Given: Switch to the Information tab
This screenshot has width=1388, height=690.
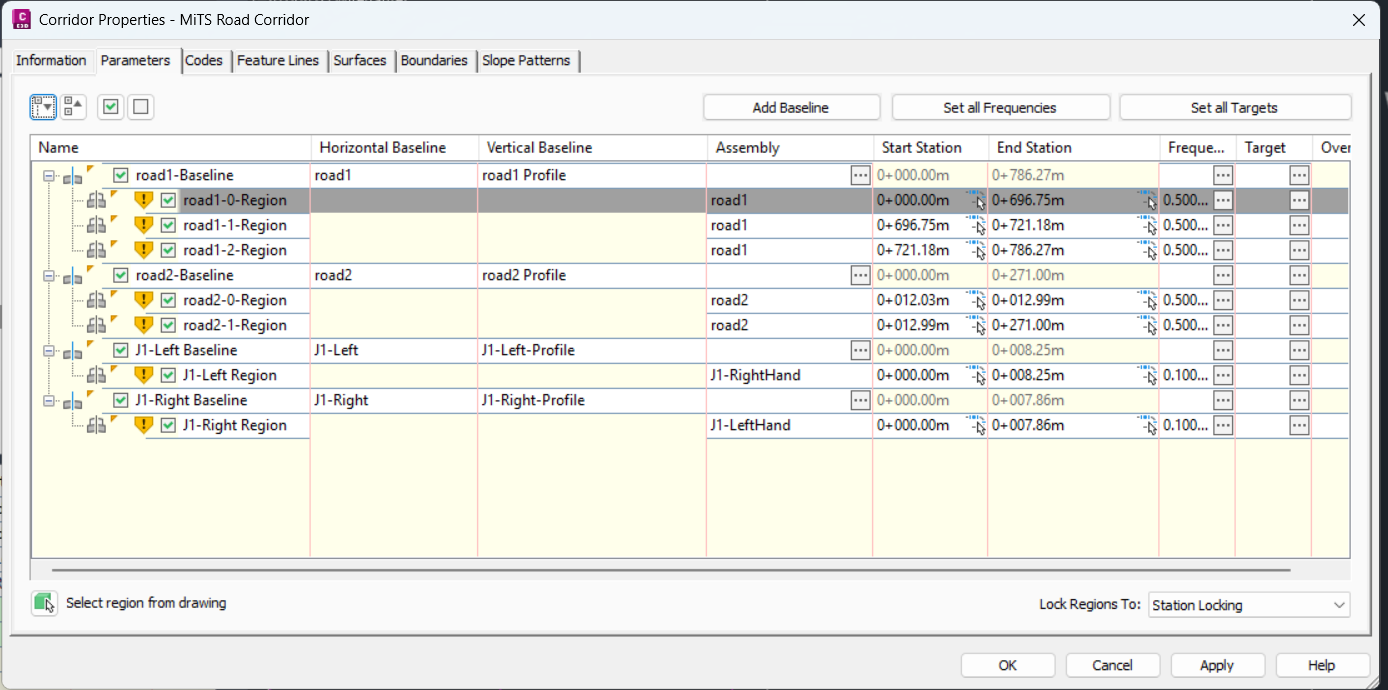Looking at the screenshot, I should [x=51, y=61].
